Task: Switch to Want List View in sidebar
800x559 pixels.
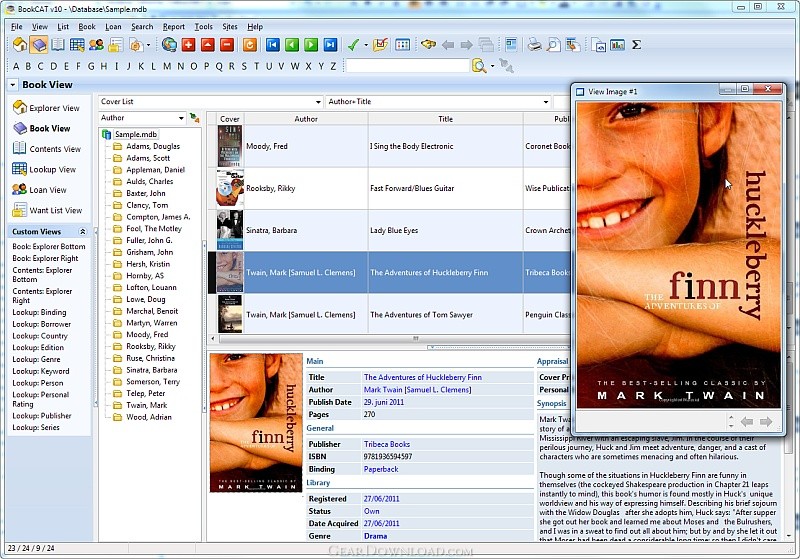Action: 47,210
